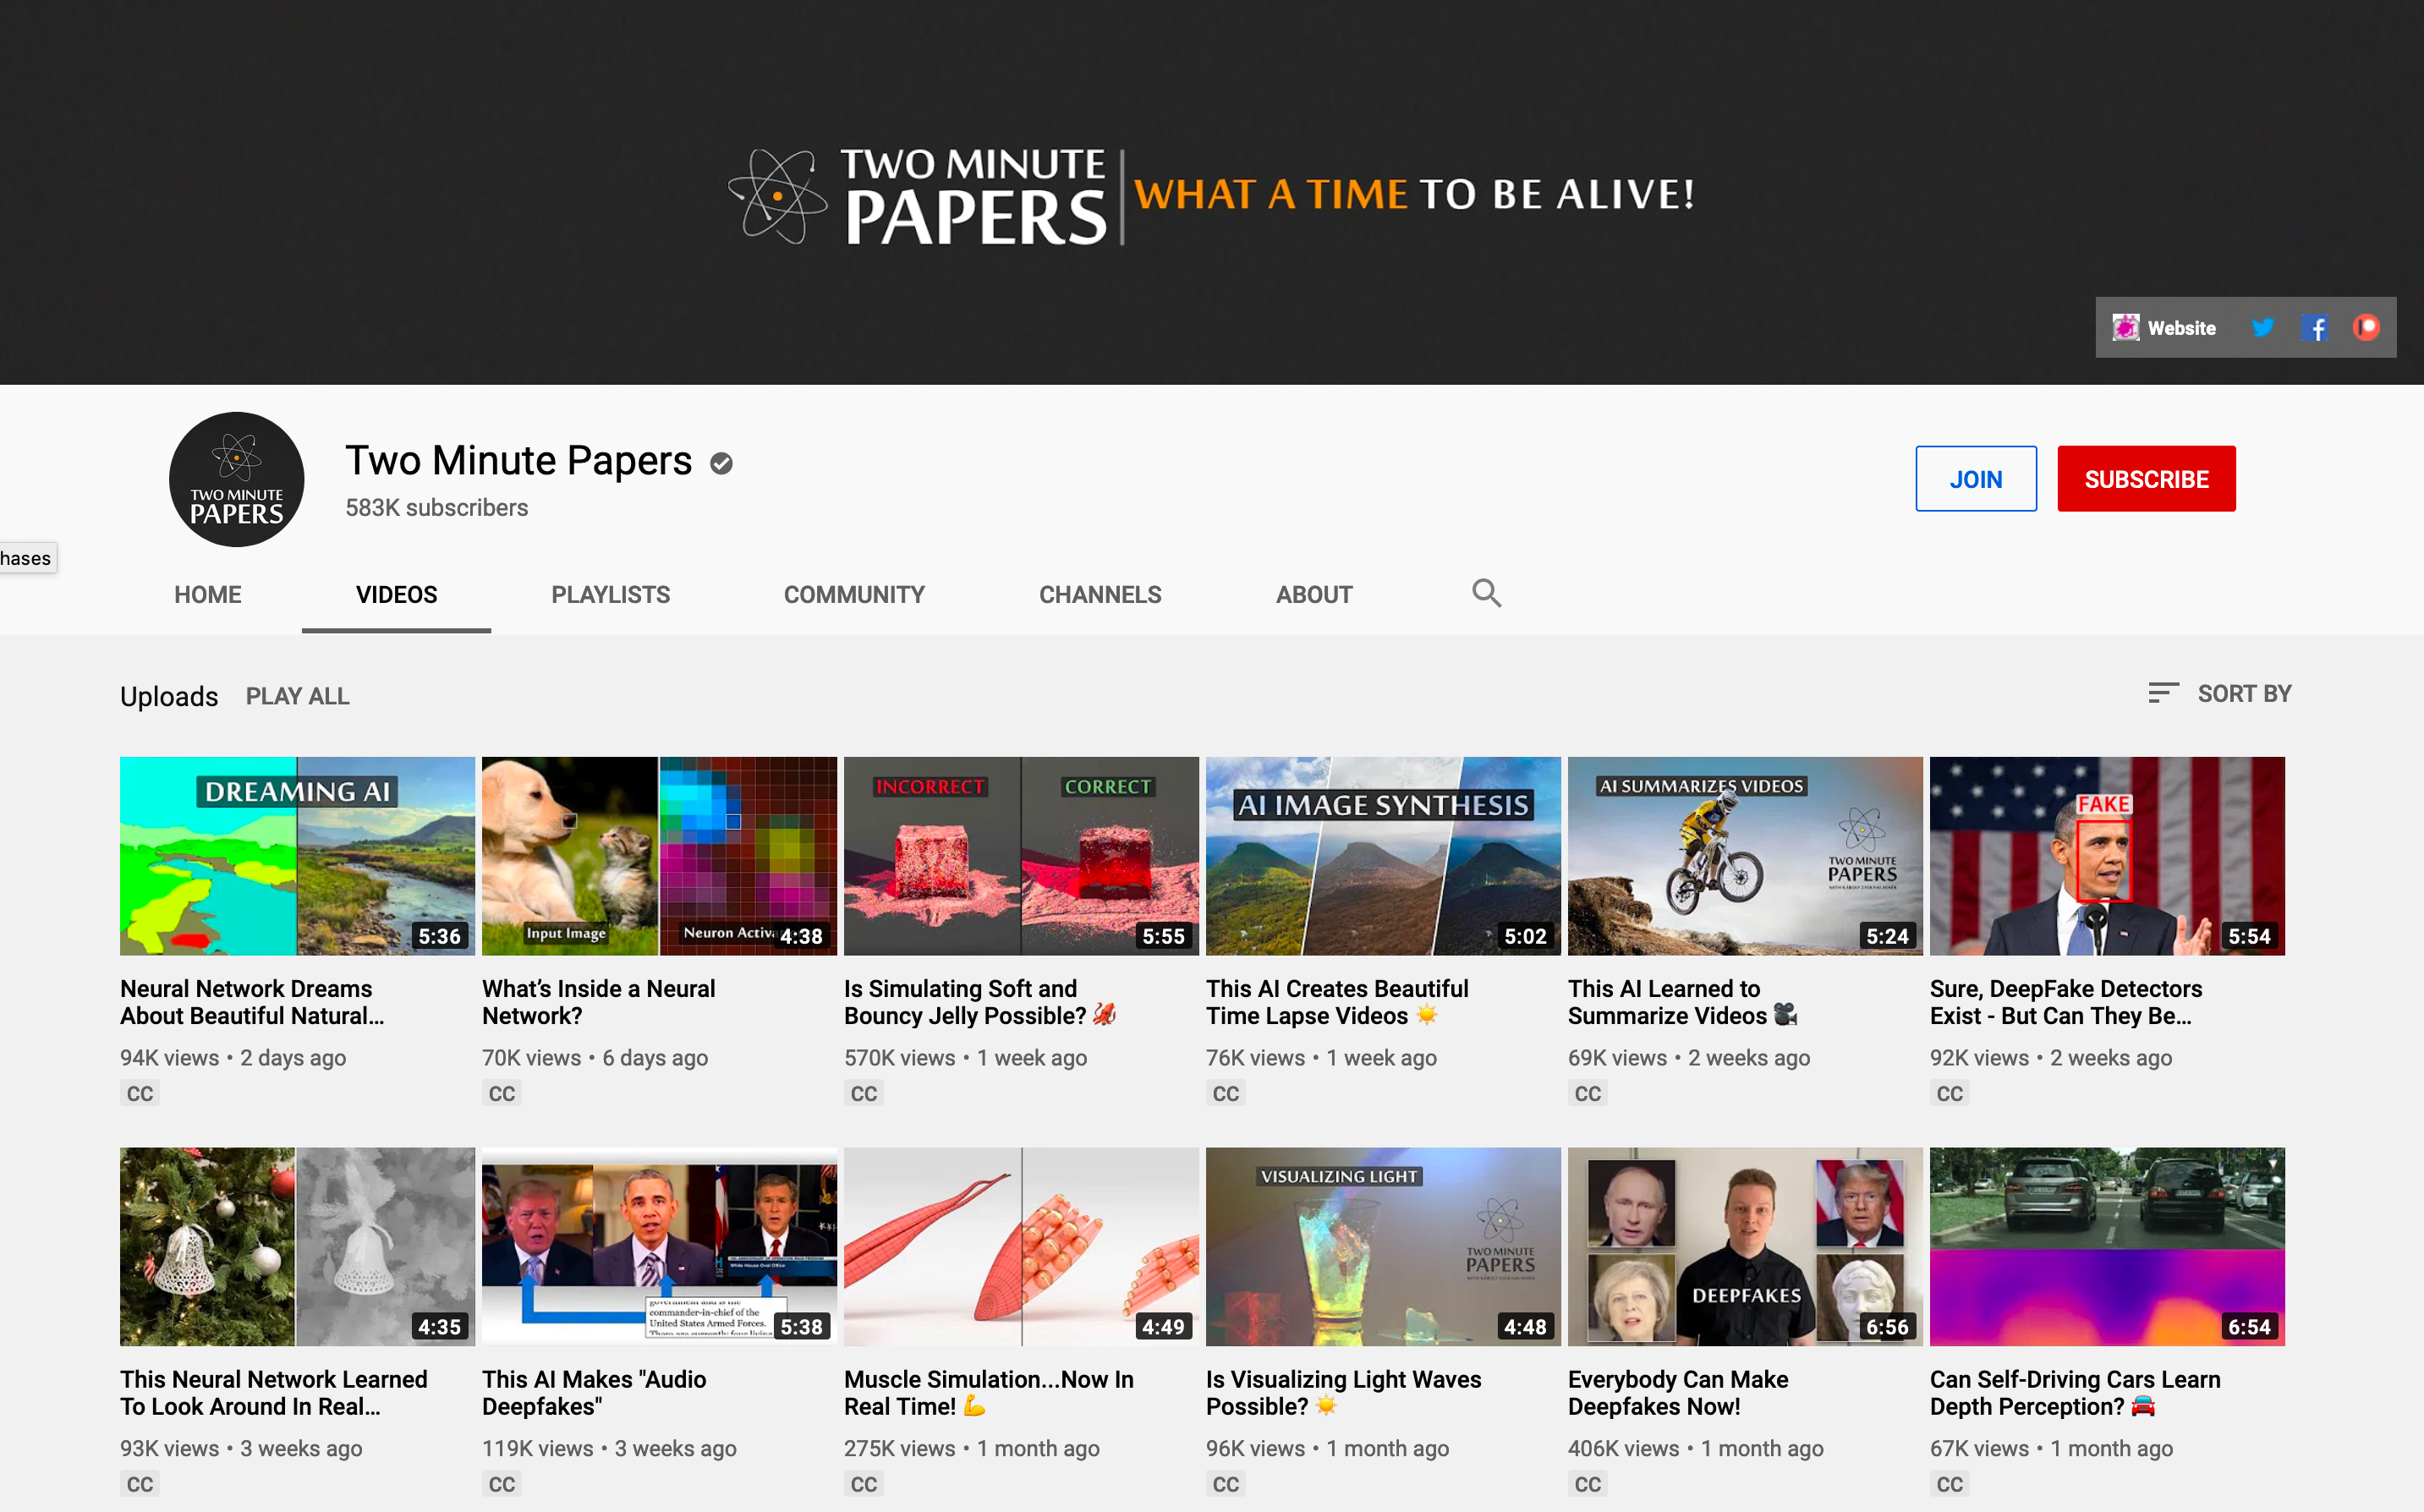This screenshot has width=2424, height=1512.
Task: Click the red SUBSCRIBE button
Action: pyautogui.click(x=2146, y=479)
